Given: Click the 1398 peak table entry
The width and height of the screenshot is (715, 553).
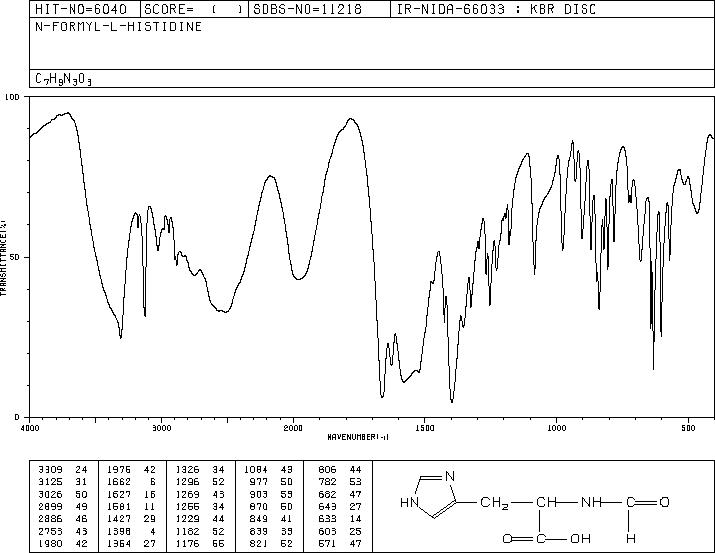Looking at the screenshot, I should click(x=131, y=531).
